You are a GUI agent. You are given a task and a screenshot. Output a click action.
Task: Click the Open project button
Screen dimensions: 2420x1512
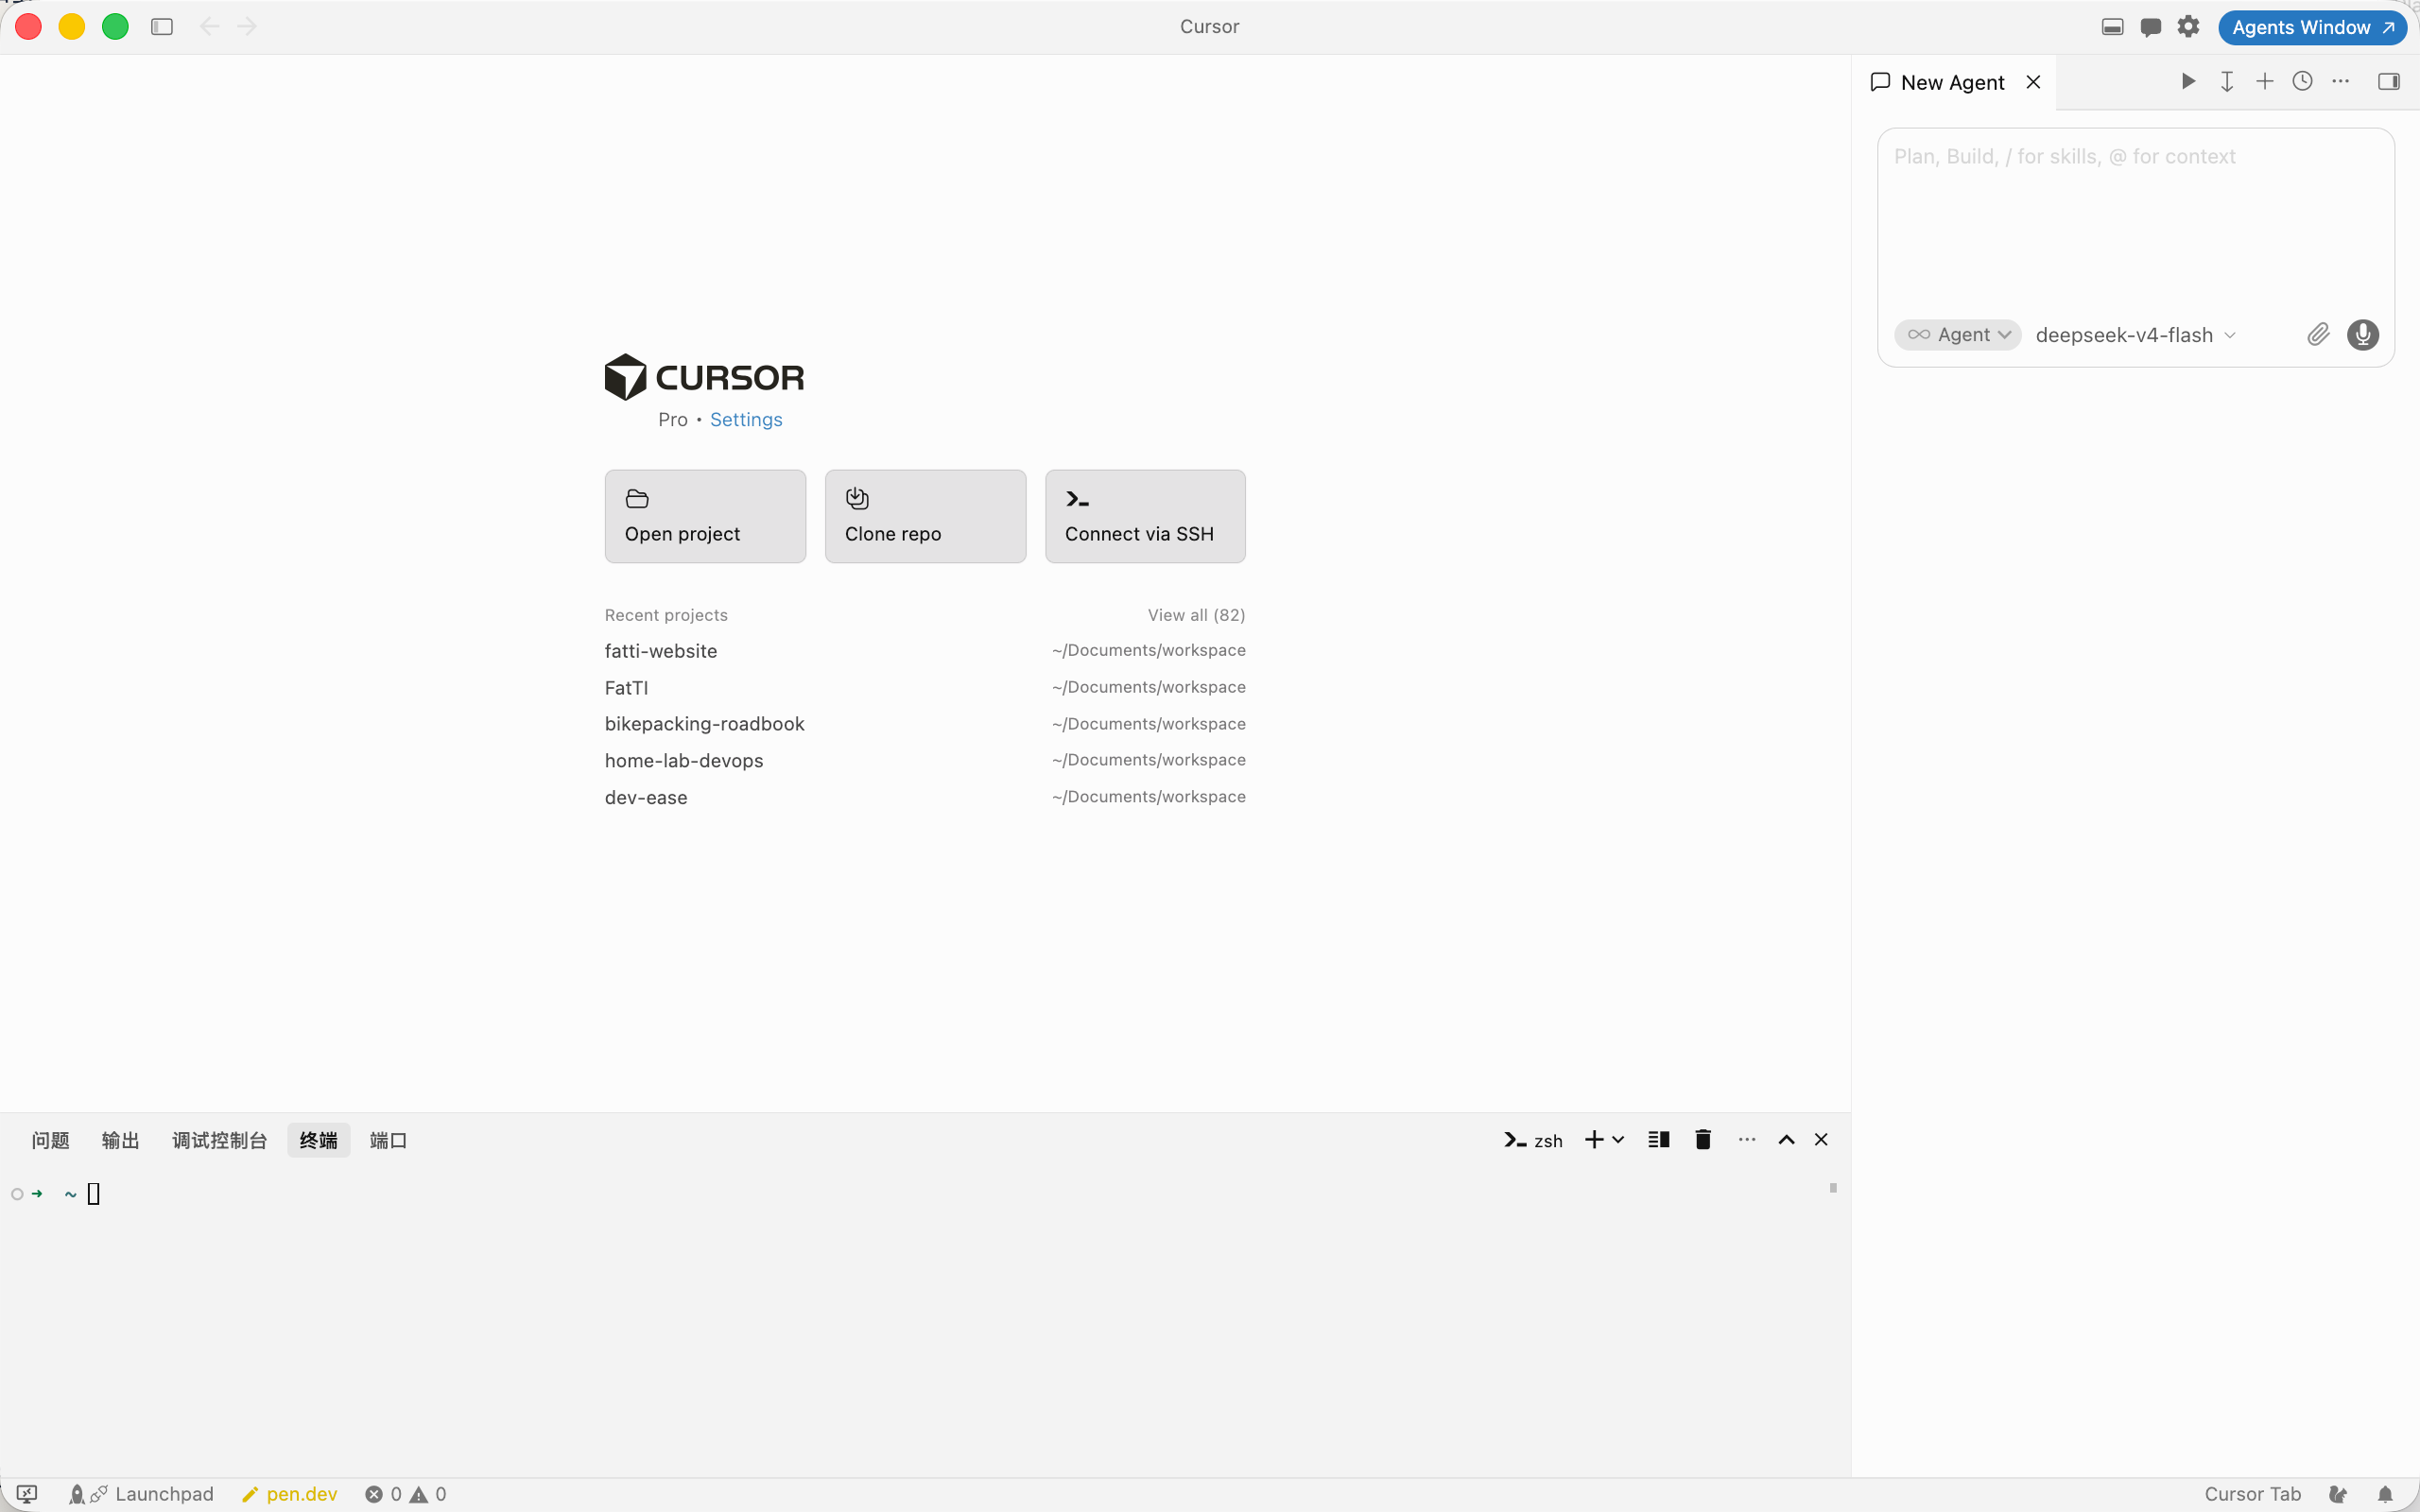(x=705, y=516)
